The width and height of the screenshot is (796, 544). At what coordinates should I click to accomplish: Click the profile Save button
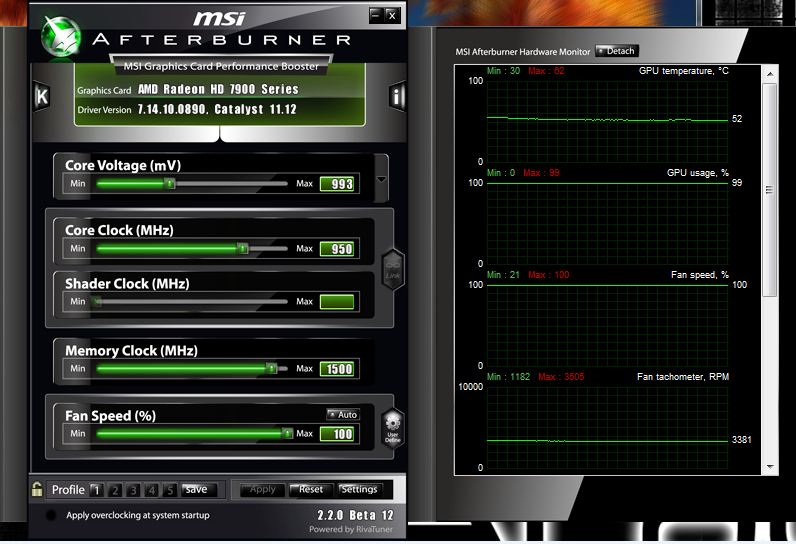(x=198, y=489)
